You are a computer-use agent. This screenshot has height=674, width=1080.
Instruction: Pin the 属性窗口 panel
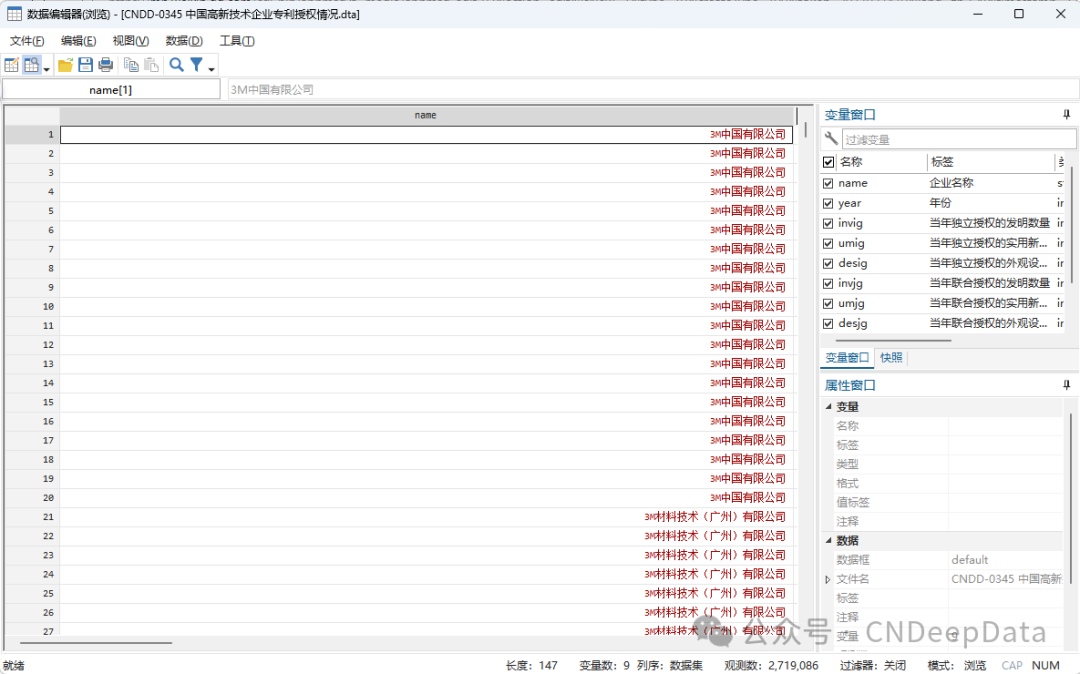1066,385
